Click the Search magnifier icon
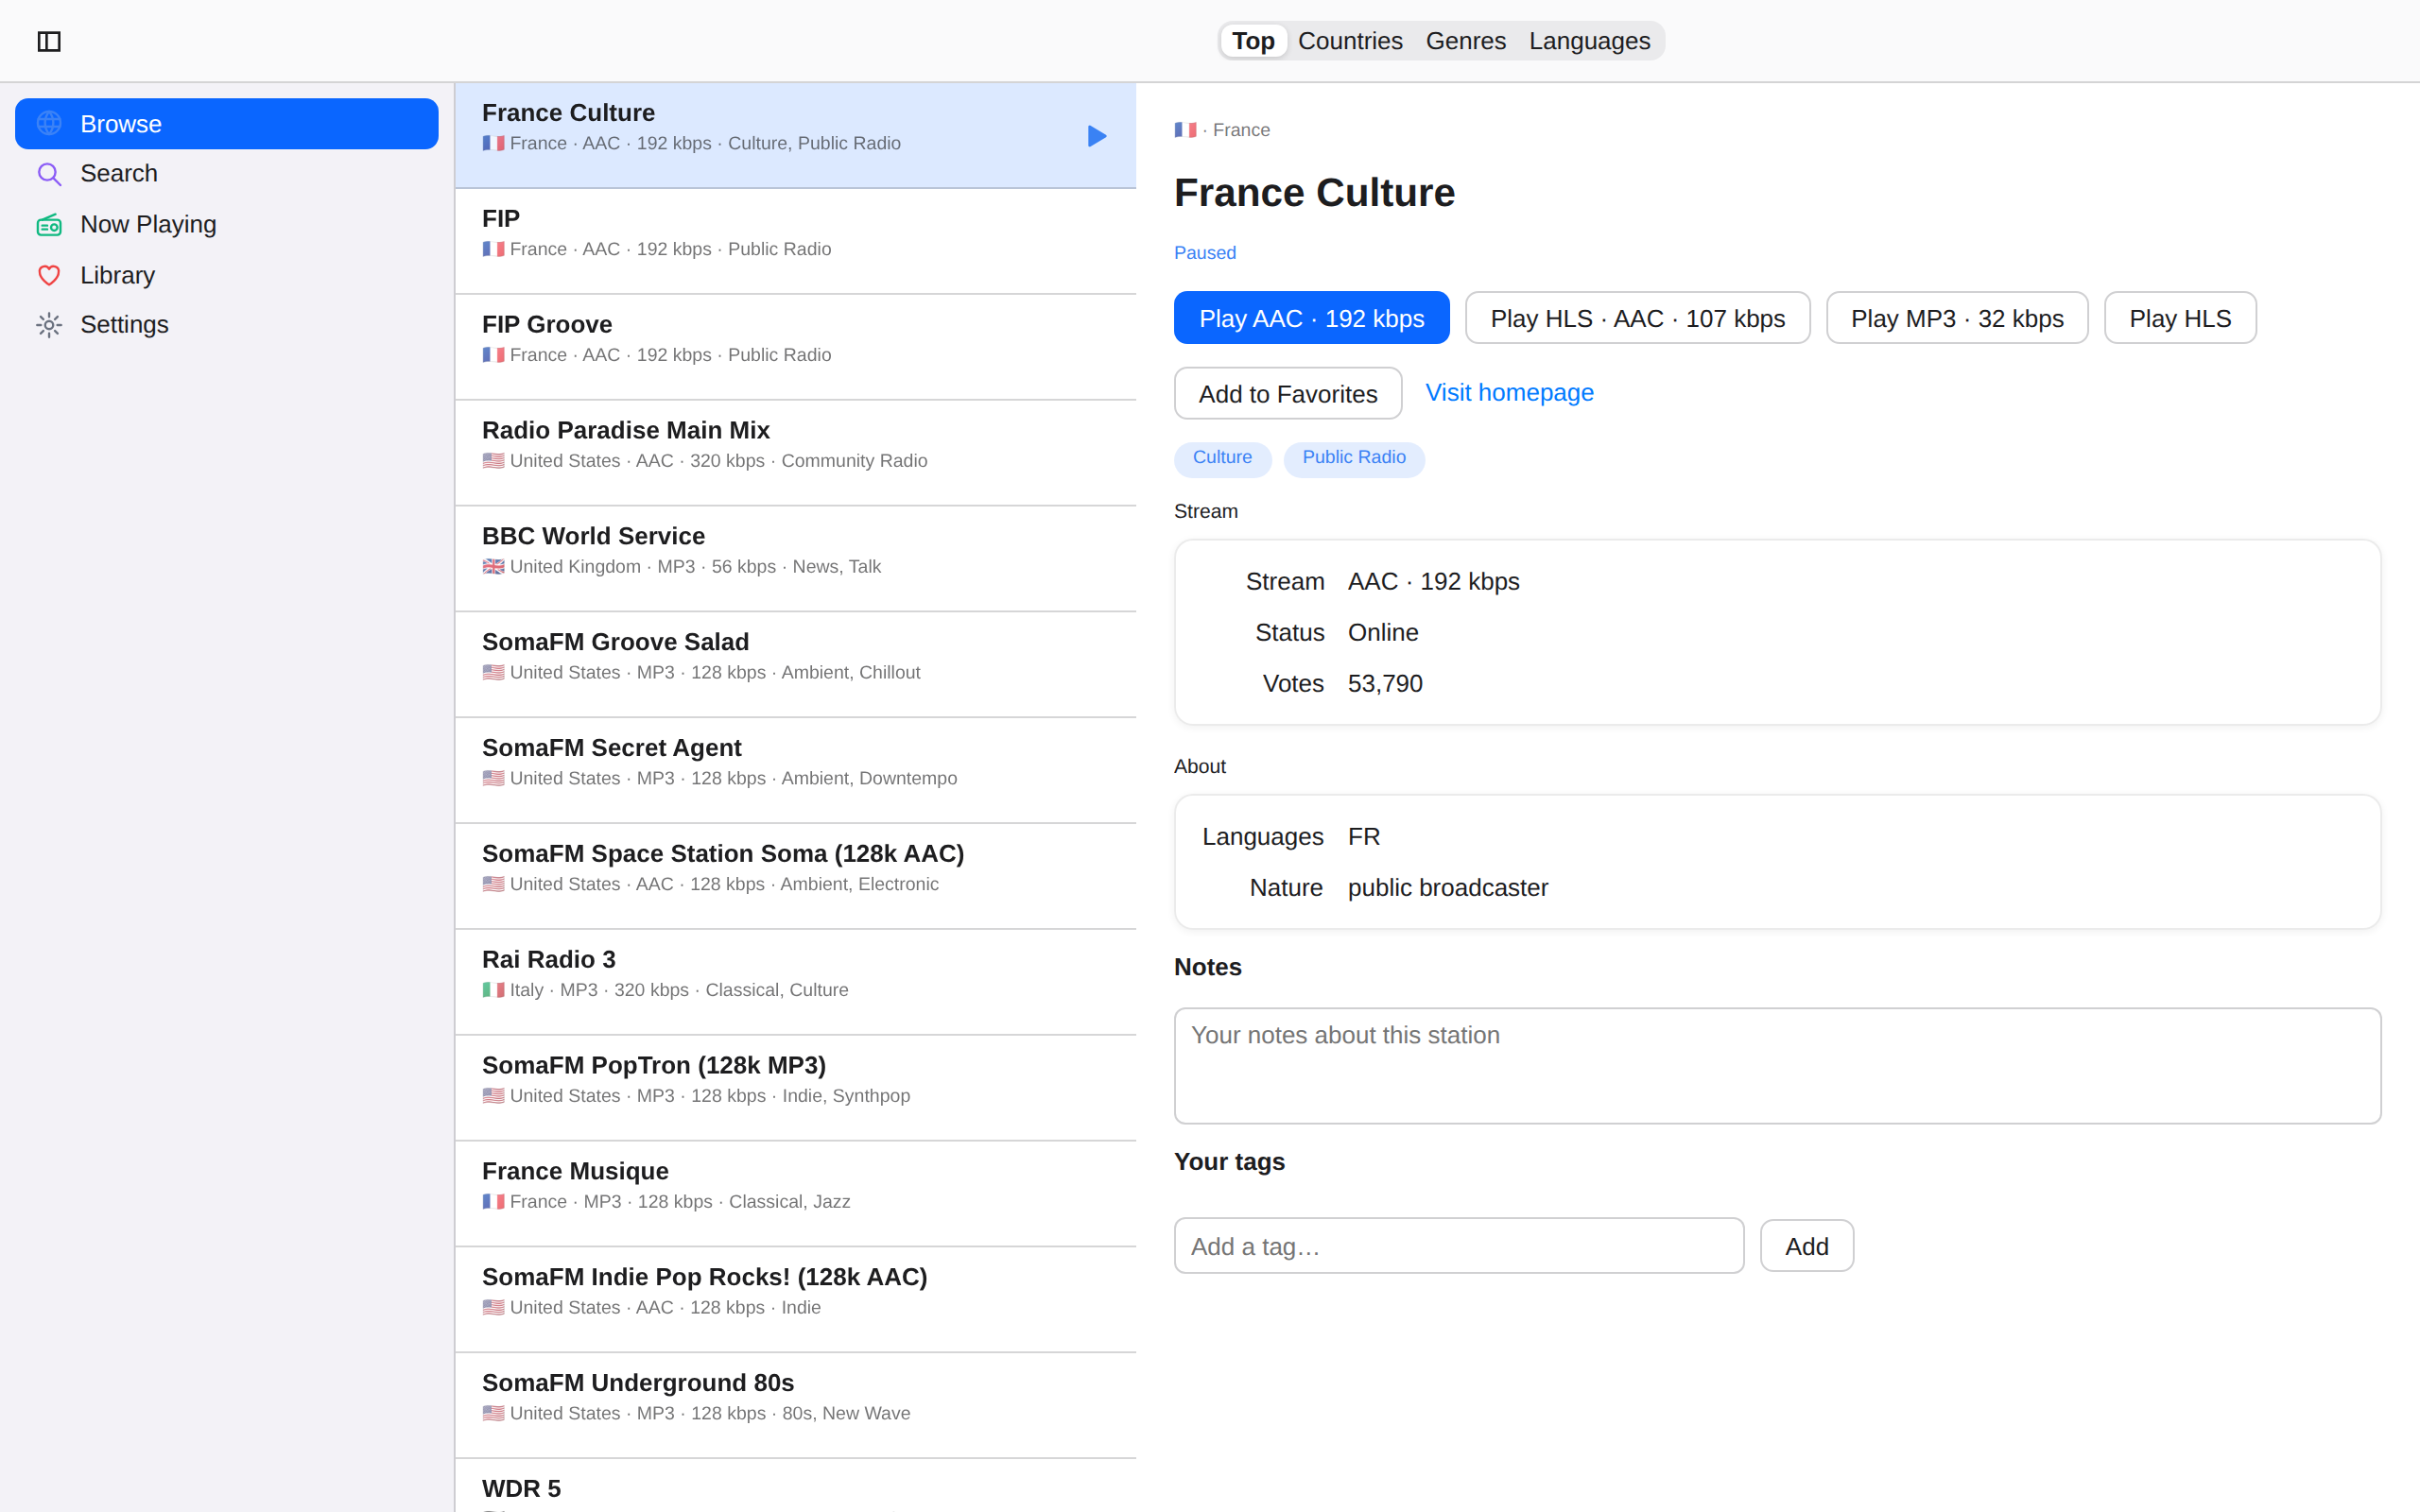The image size is (2420, 1512). click(49, 174)
